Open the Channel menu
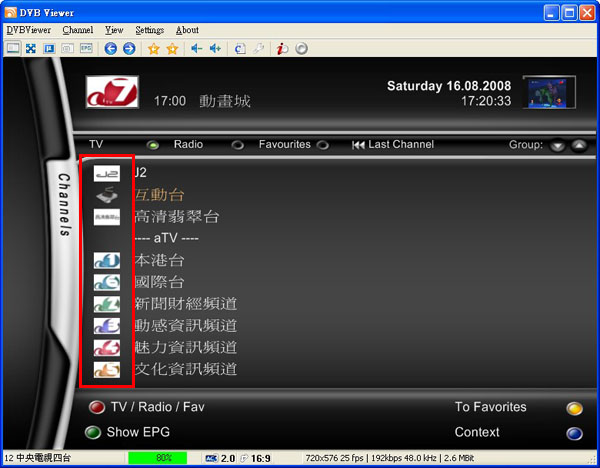Viewport: 600px width, 468px height. (77, 30)
